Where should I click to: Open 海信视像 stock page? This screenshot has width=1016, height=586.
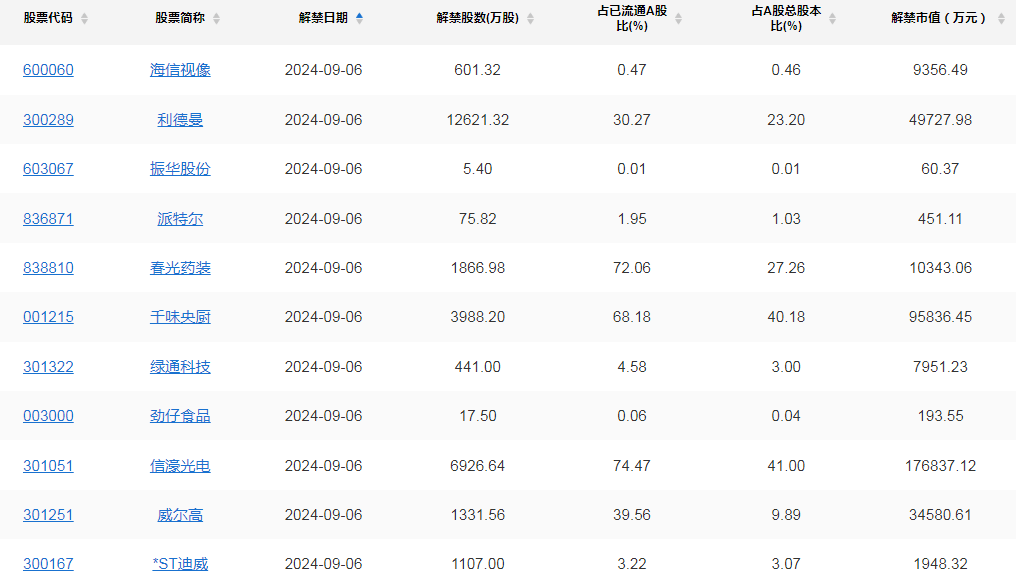[180, 70]
